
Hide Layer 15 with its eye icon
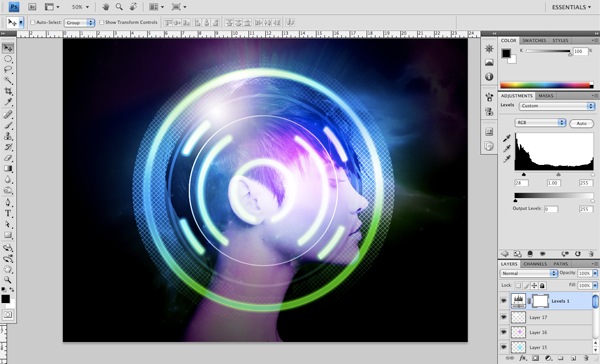504,347
